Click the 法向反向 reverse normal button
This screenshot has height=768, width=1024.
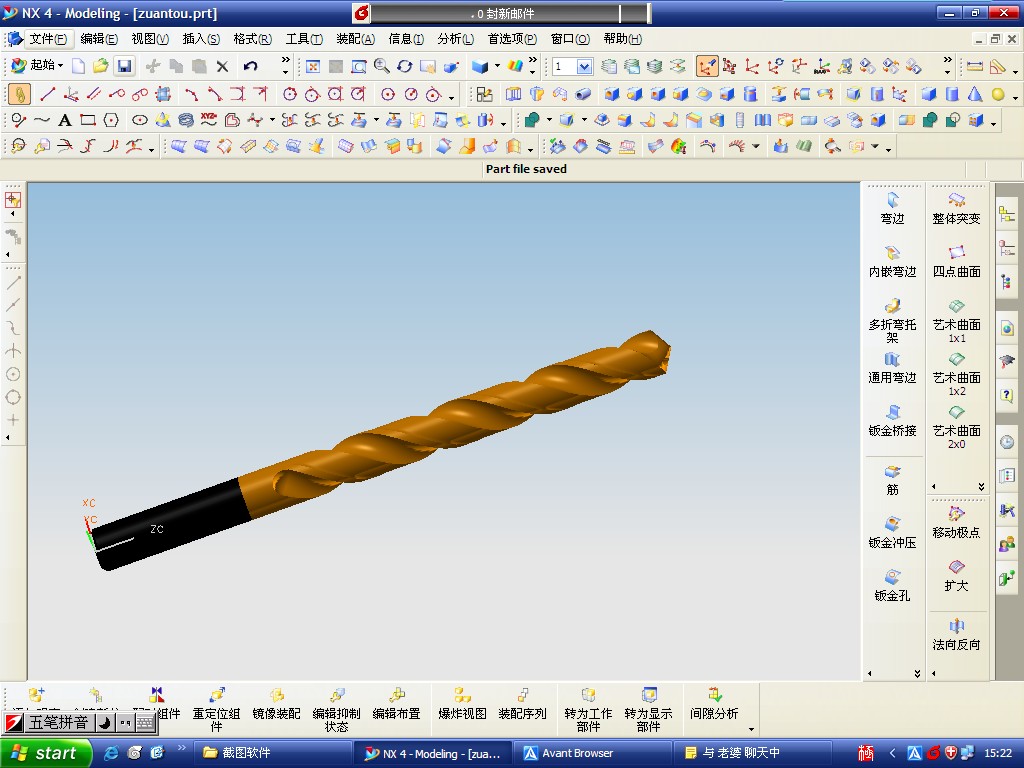(x=956, y=635)
